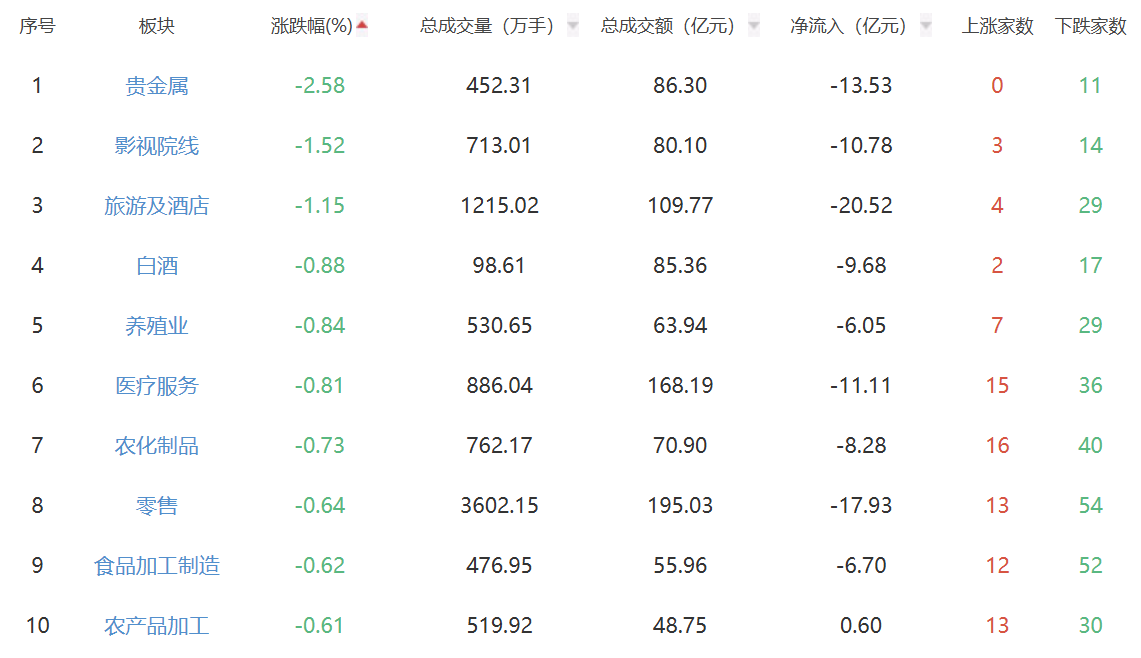
Task: Open the 贵金属 sector link
Action: click(x=156, y=86)
